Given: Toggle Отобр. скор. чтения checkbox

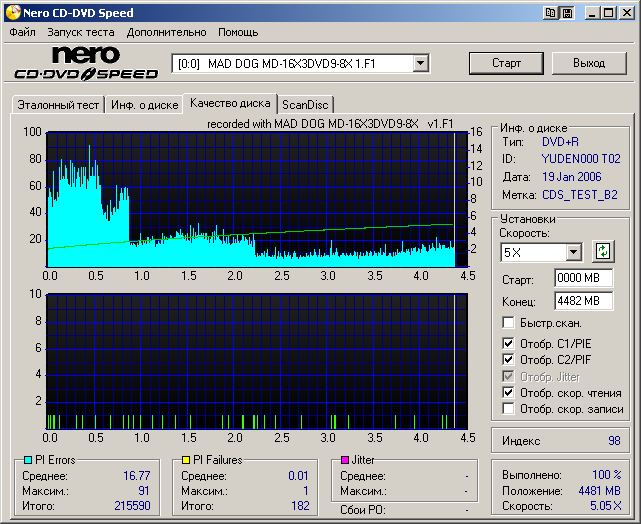Looking at the screenshot, I should (508, 393).
